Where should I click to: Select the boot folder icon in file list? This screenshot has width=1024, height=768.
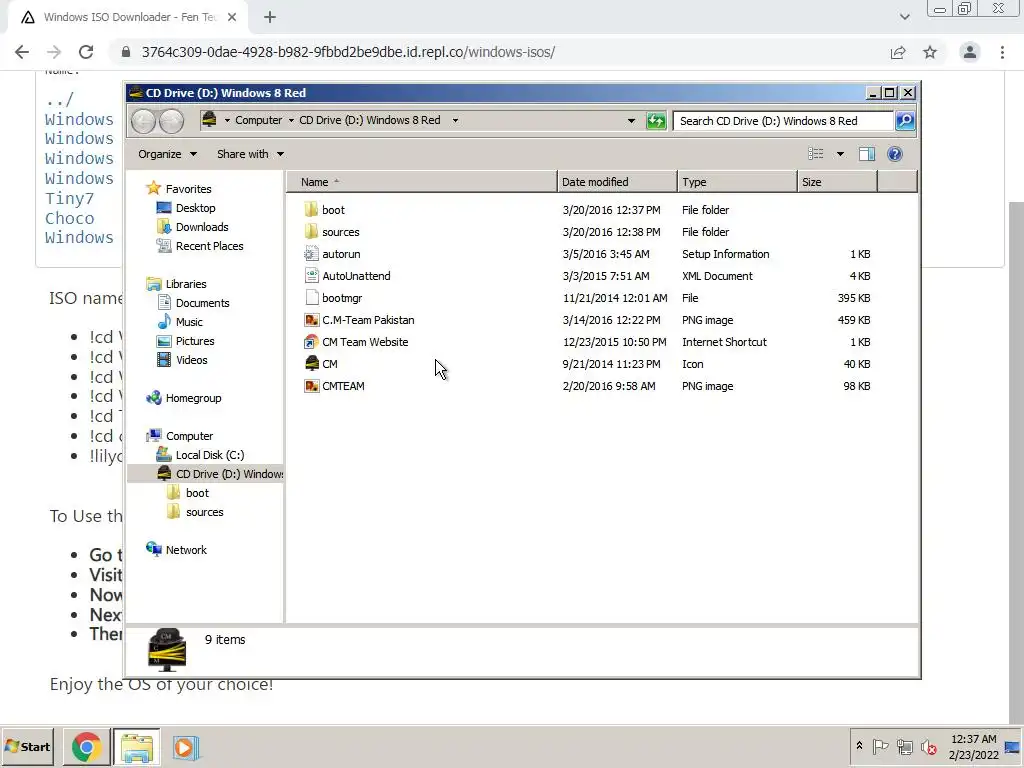[x=312, y=210]
